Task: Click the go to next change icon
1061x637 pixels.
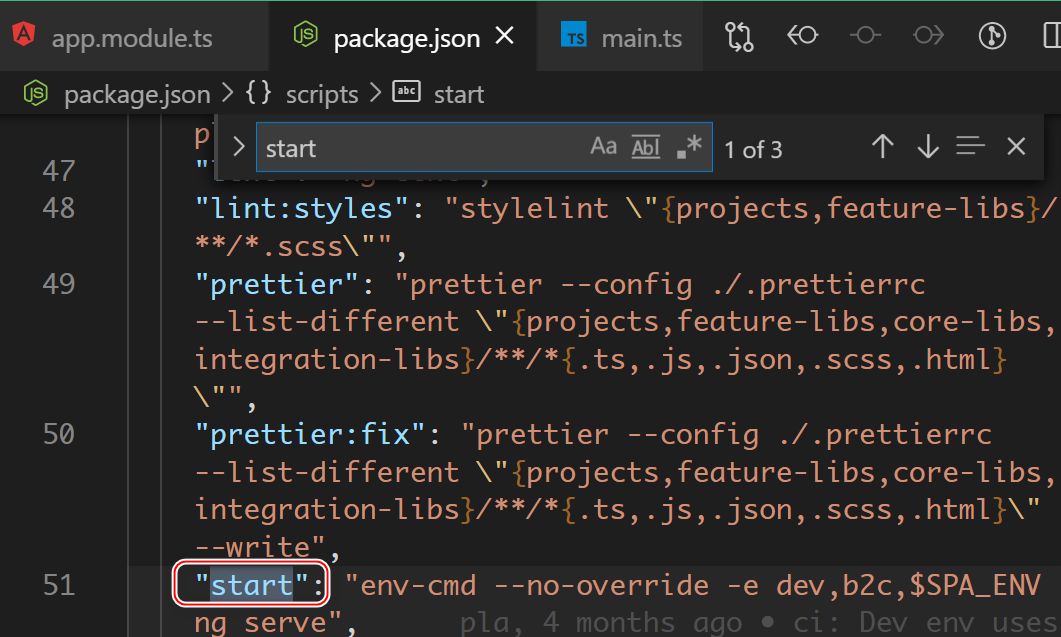Action: [x=928, y=37]
